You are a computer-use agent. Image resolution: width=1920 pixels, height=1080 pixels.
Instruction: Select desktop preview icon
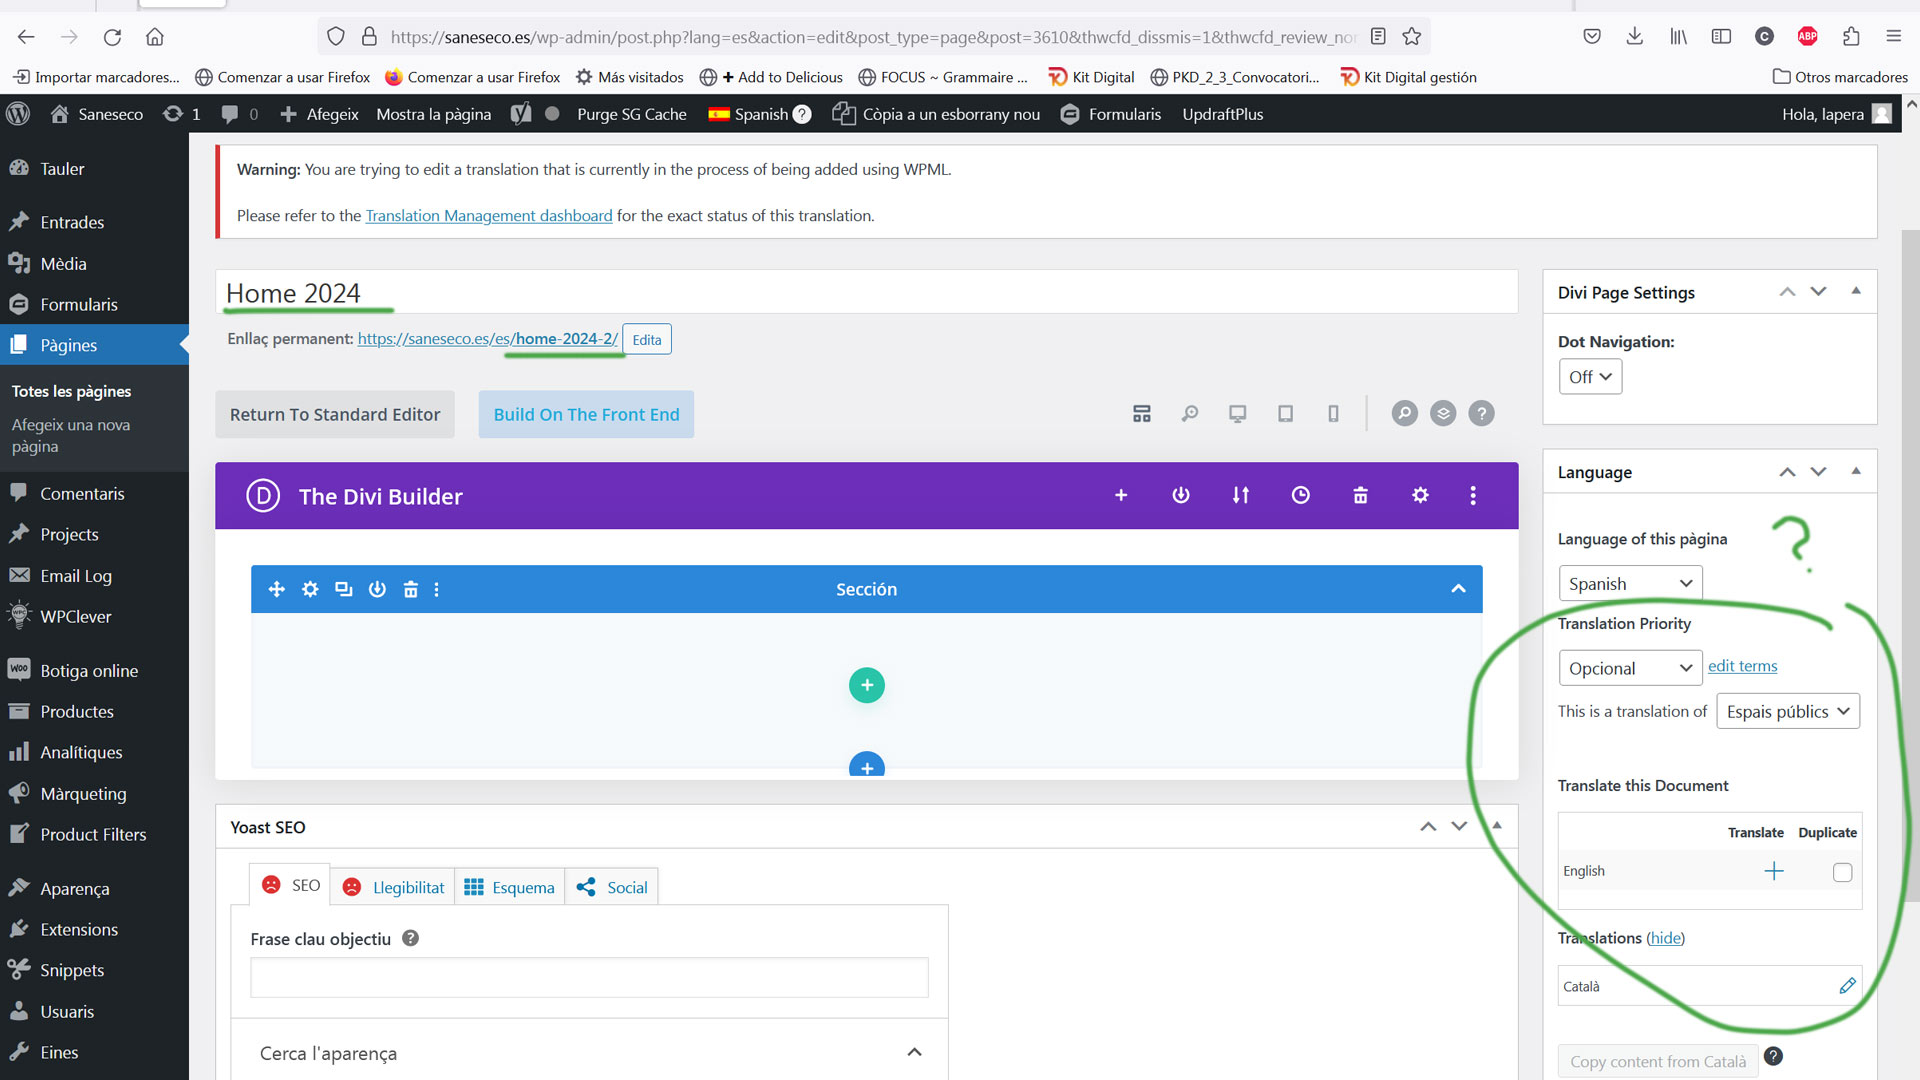[1238, 413]
